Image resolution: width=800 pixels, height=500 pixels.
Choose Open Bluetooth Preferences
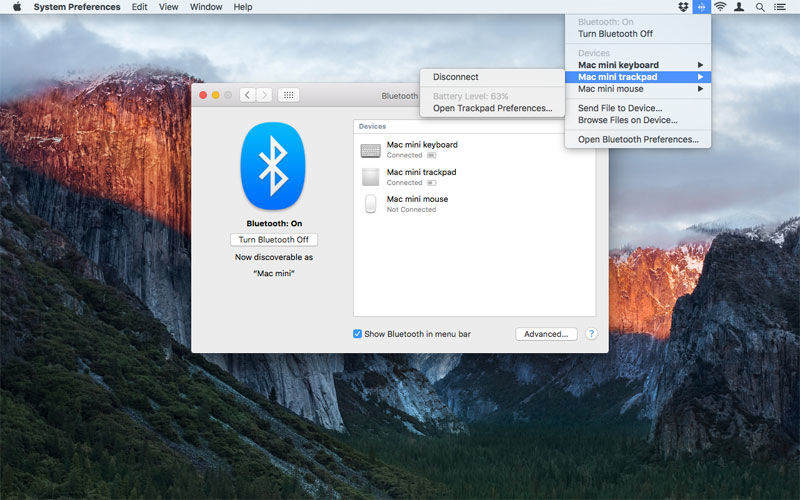pyautogui.click(x=638, y=139)
